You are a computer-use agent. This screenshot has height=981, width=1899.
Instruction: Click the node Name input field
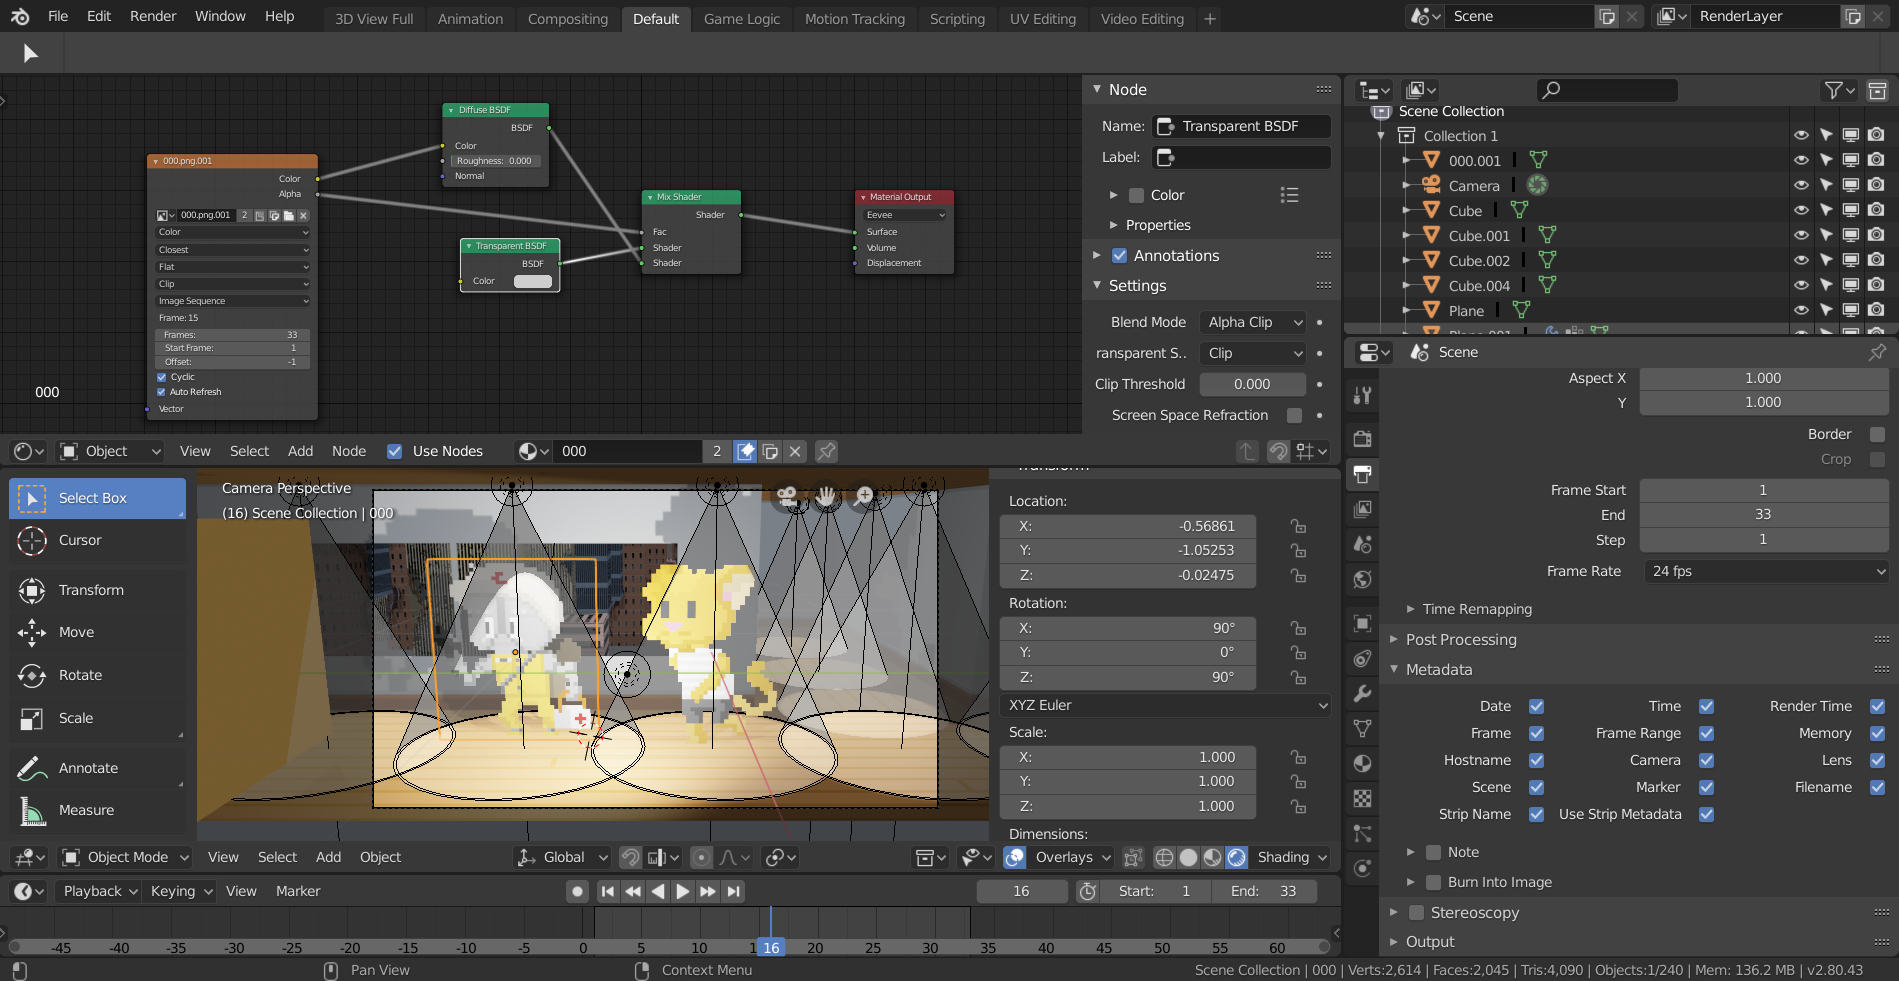pyautogui.click(x=1242, y=126)
